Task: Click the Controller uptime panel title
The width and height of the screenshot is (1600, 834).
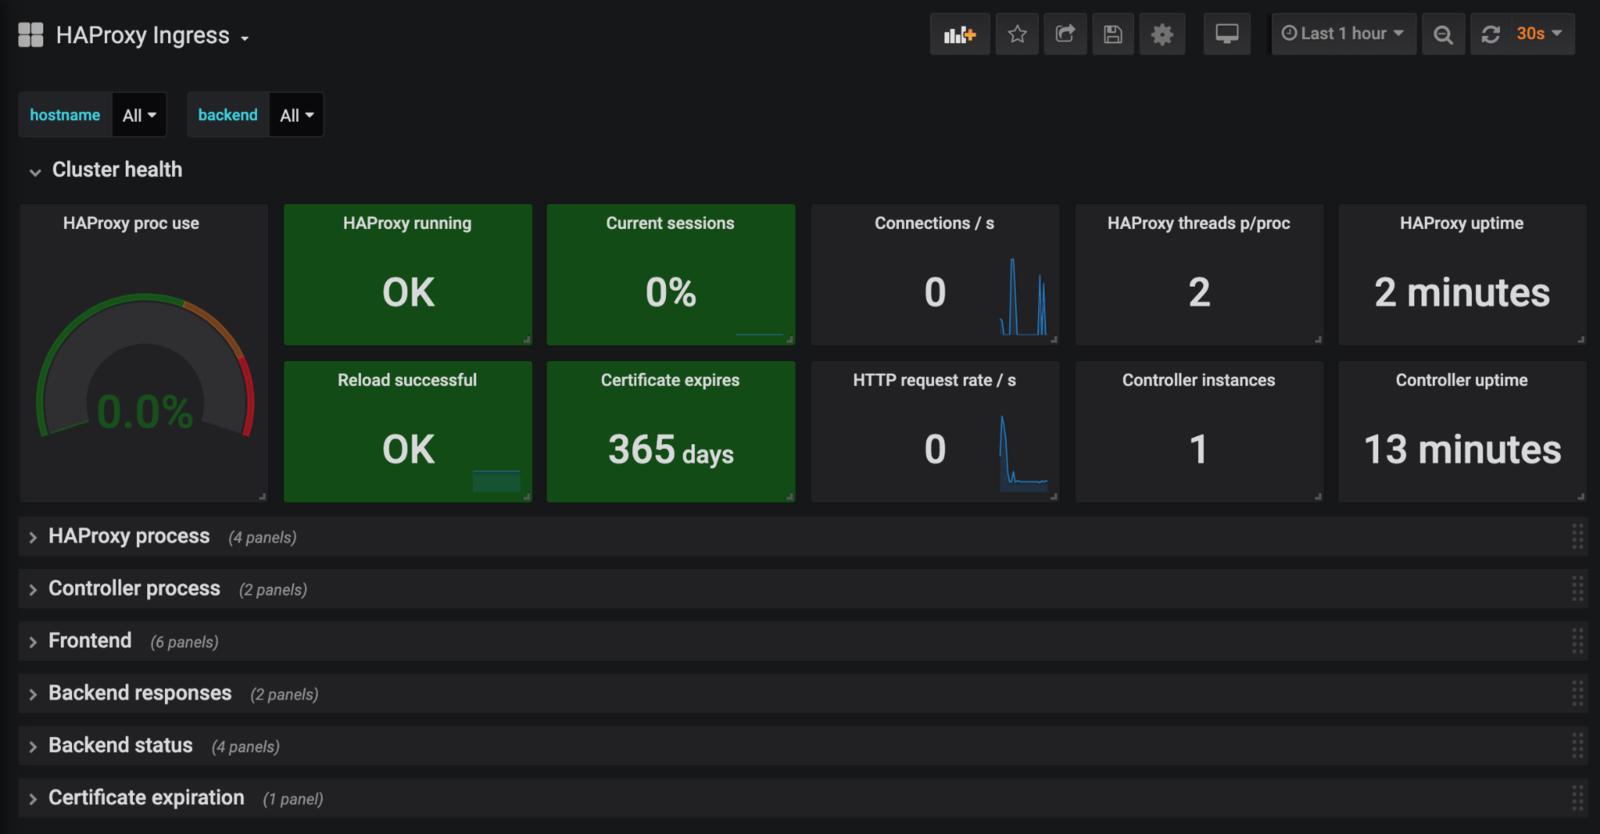Action: click(1461, 380)
